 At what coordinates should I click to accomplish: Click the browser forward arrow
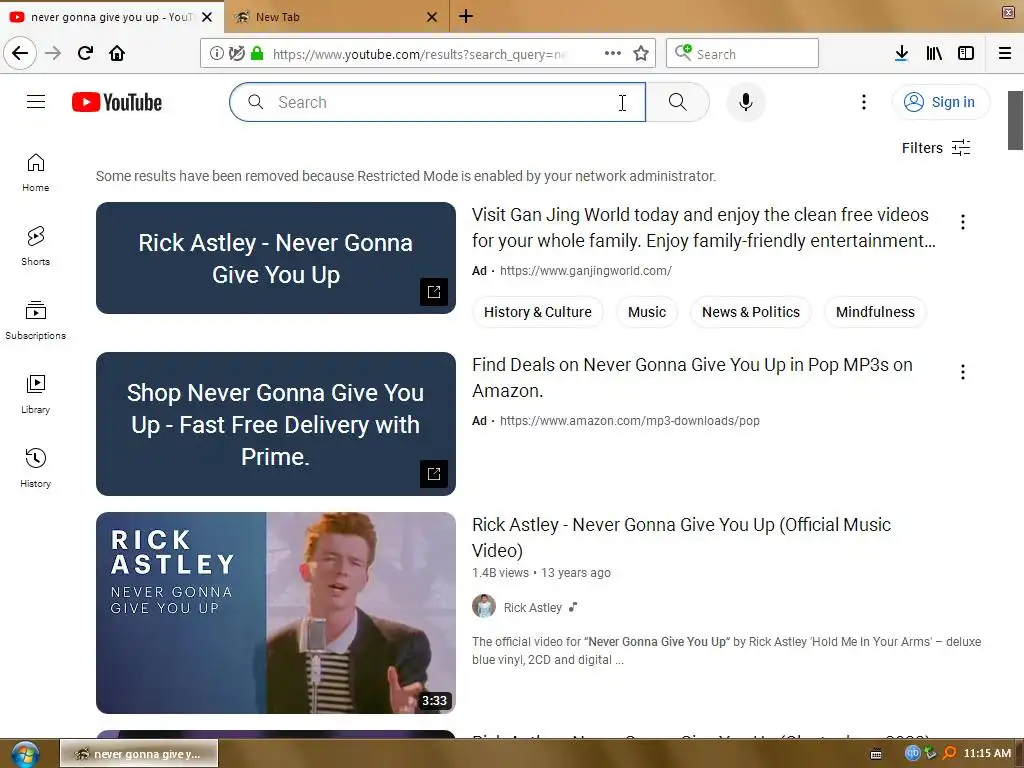tap(53, 53)
